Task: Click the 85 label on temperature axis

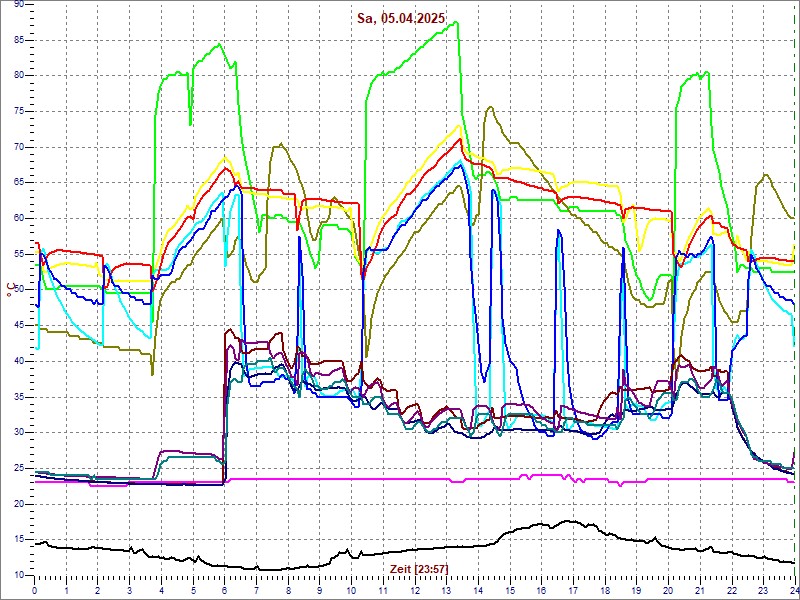Action: click(x=18, y=40)
